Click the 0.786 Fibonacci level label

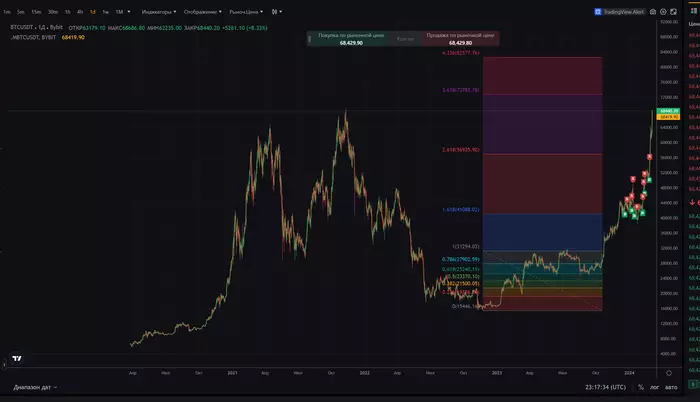(461, 260)
